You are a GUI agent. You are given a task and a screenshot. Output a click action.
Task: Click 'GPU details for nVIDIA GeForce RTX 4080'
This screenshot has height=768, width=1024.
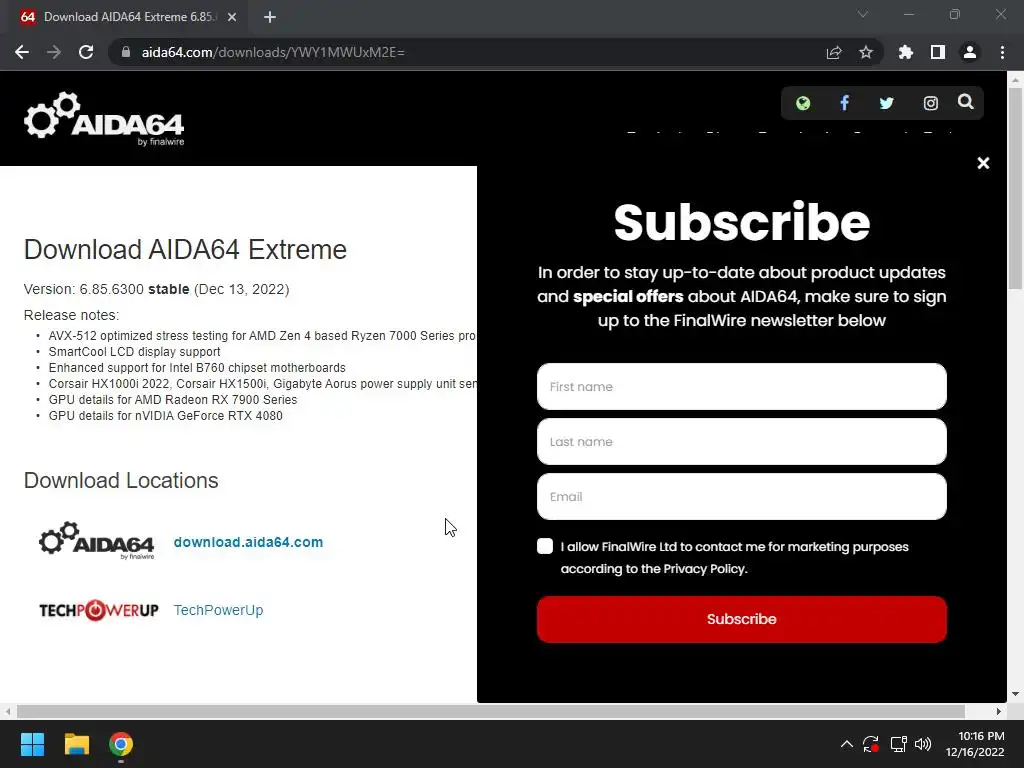(x=165, y=415)
